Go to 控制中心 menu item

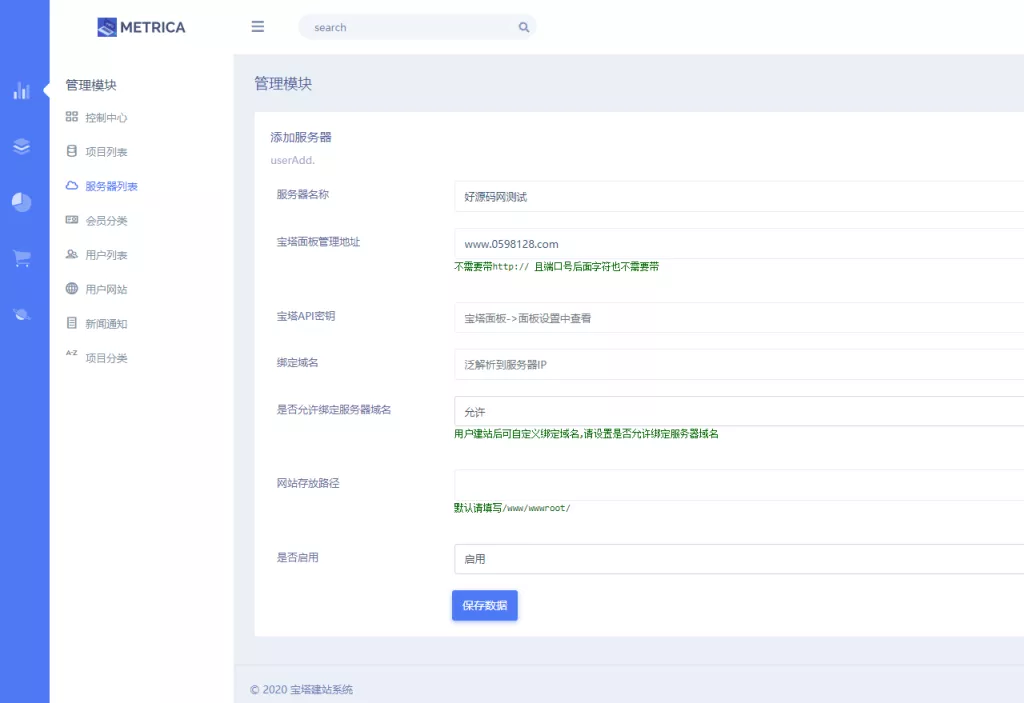106,118
